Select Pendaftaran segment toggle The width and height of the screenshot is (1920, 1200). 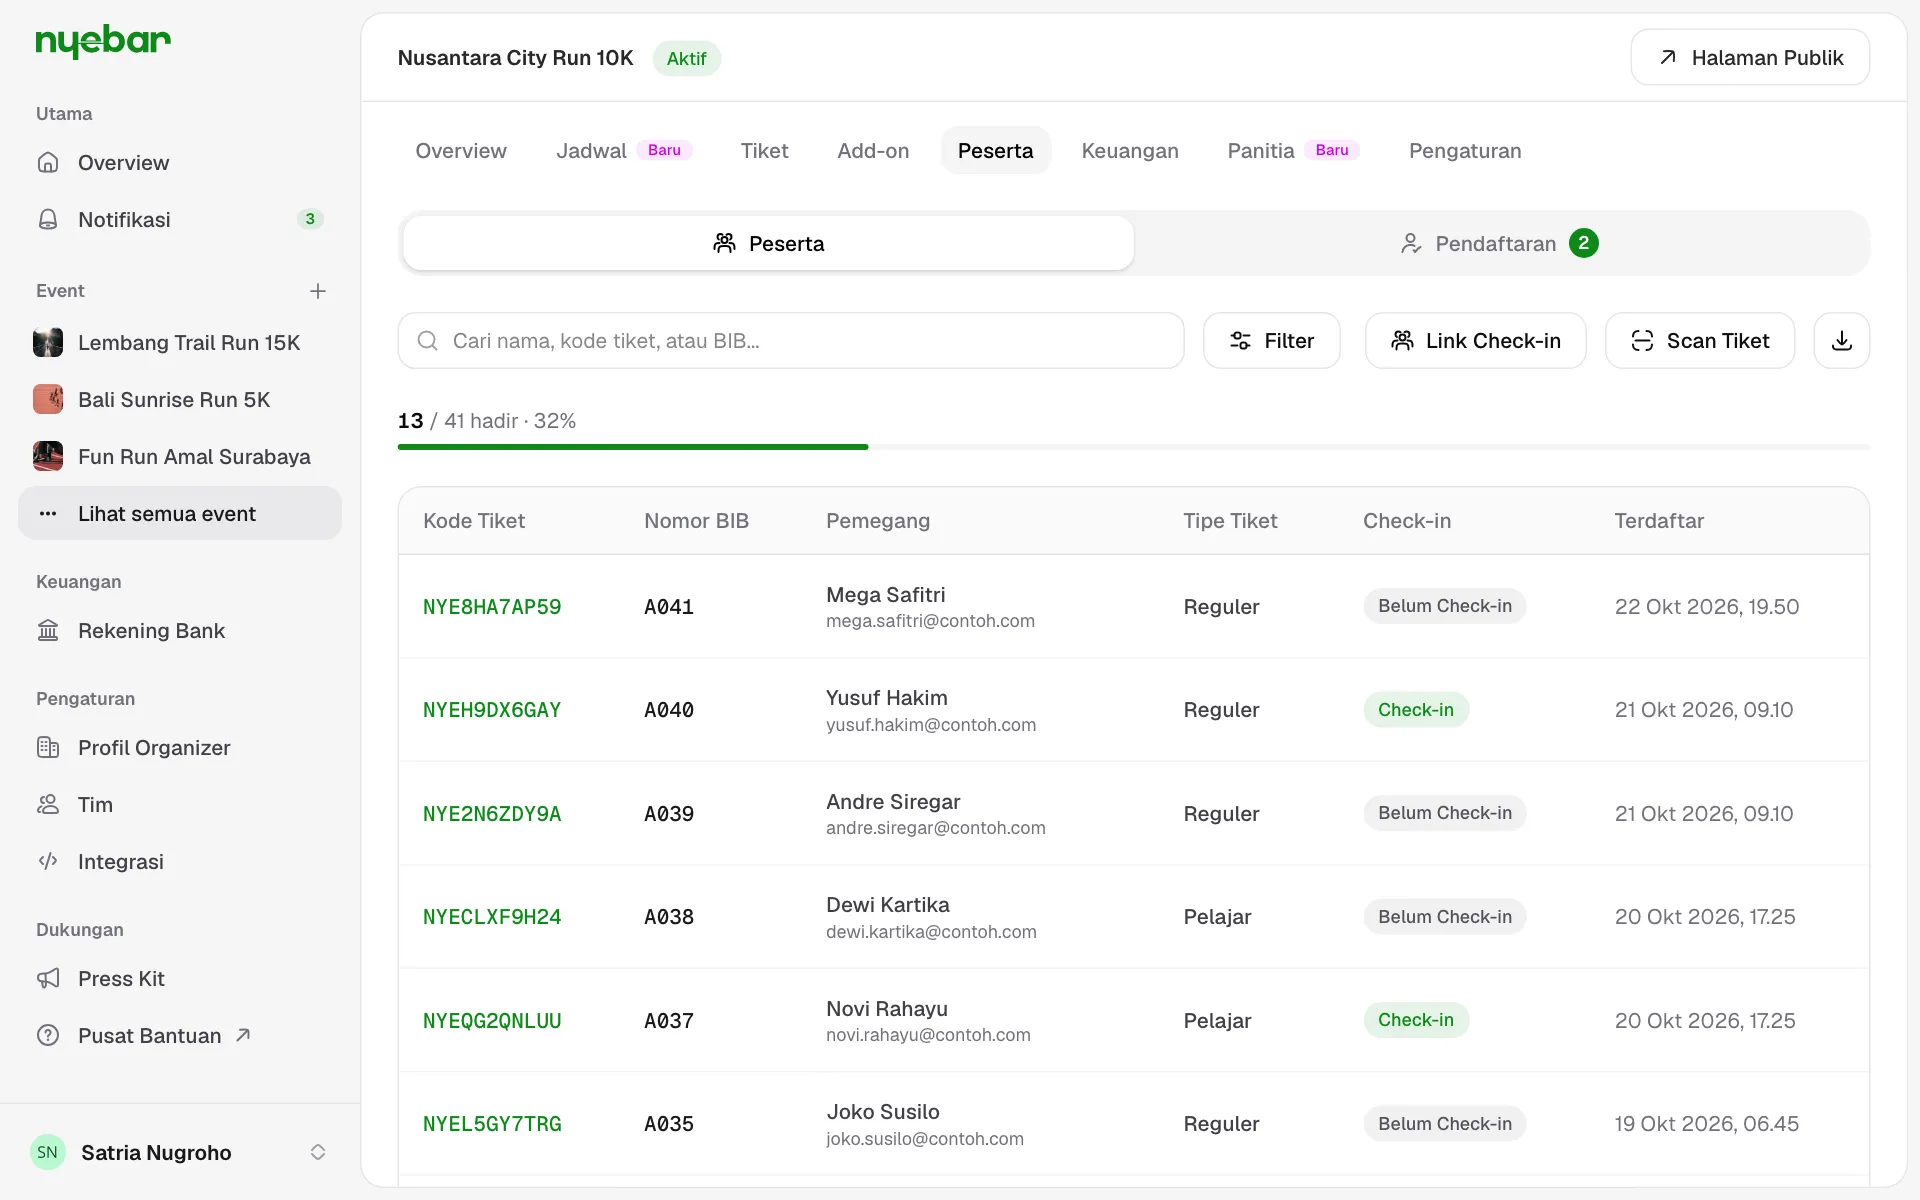click(x=1499, y=243)
